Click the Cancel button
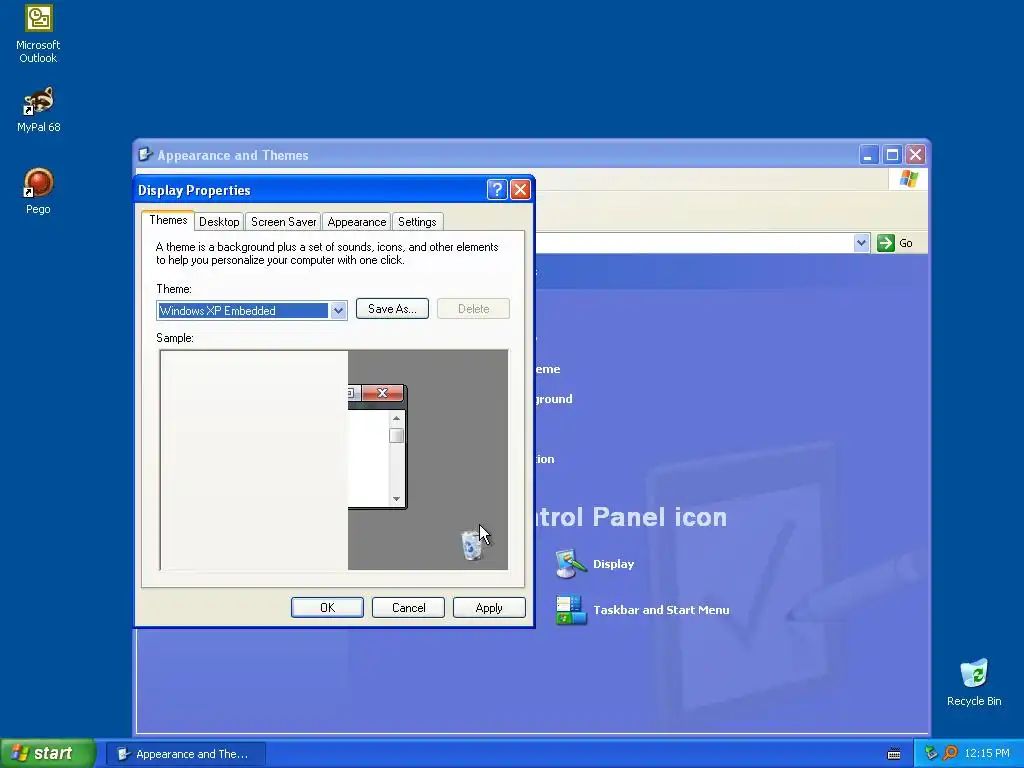Screen dimensions: 1024x768 [408, 607]
